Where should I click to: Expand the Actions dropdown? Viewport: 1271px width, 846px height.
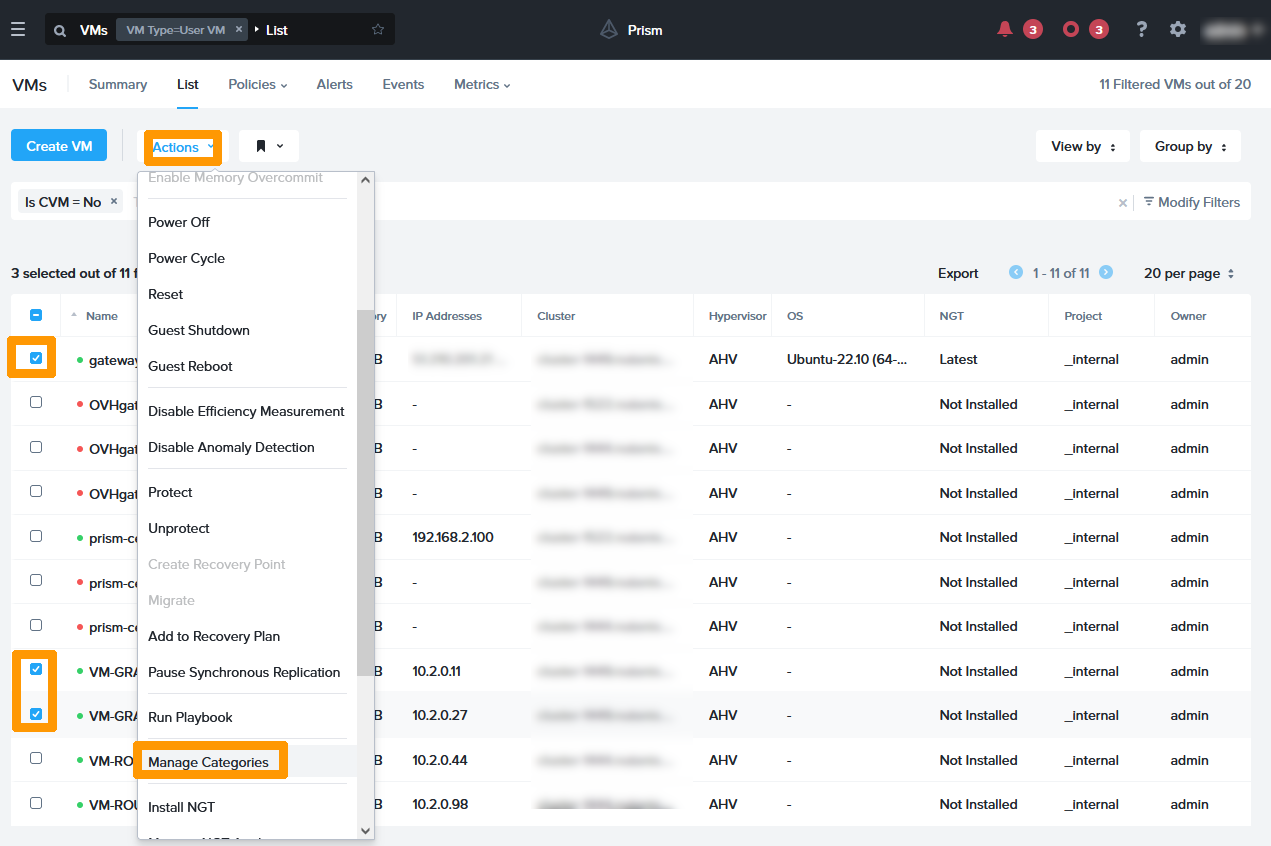point(183,147)
